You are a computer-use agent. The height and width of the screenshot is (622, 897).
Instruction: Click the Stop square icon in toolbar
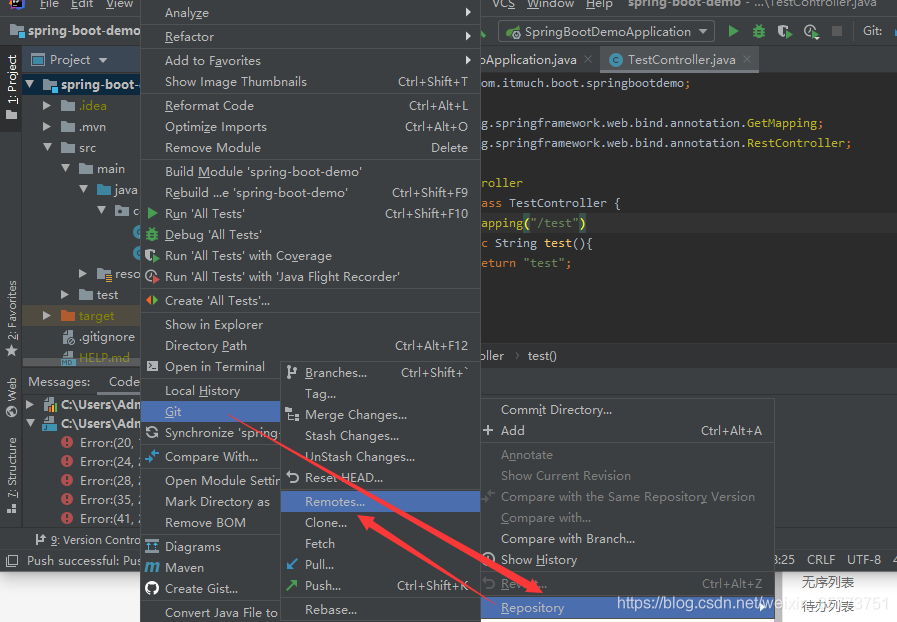(837, 31)
